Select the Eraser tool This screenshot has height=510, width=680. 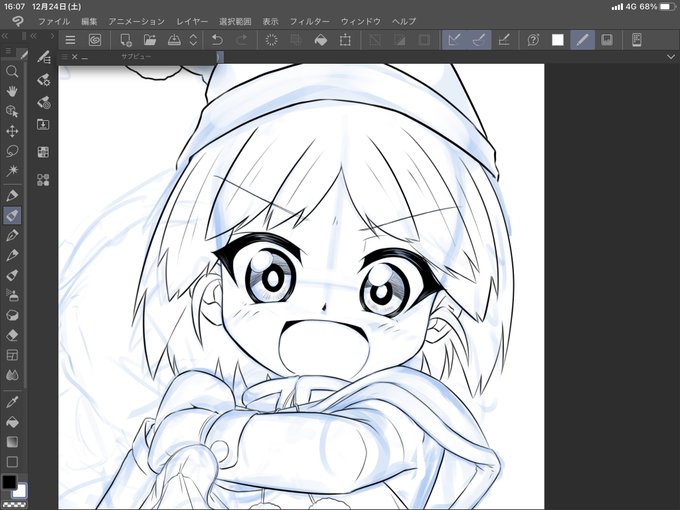12,335
